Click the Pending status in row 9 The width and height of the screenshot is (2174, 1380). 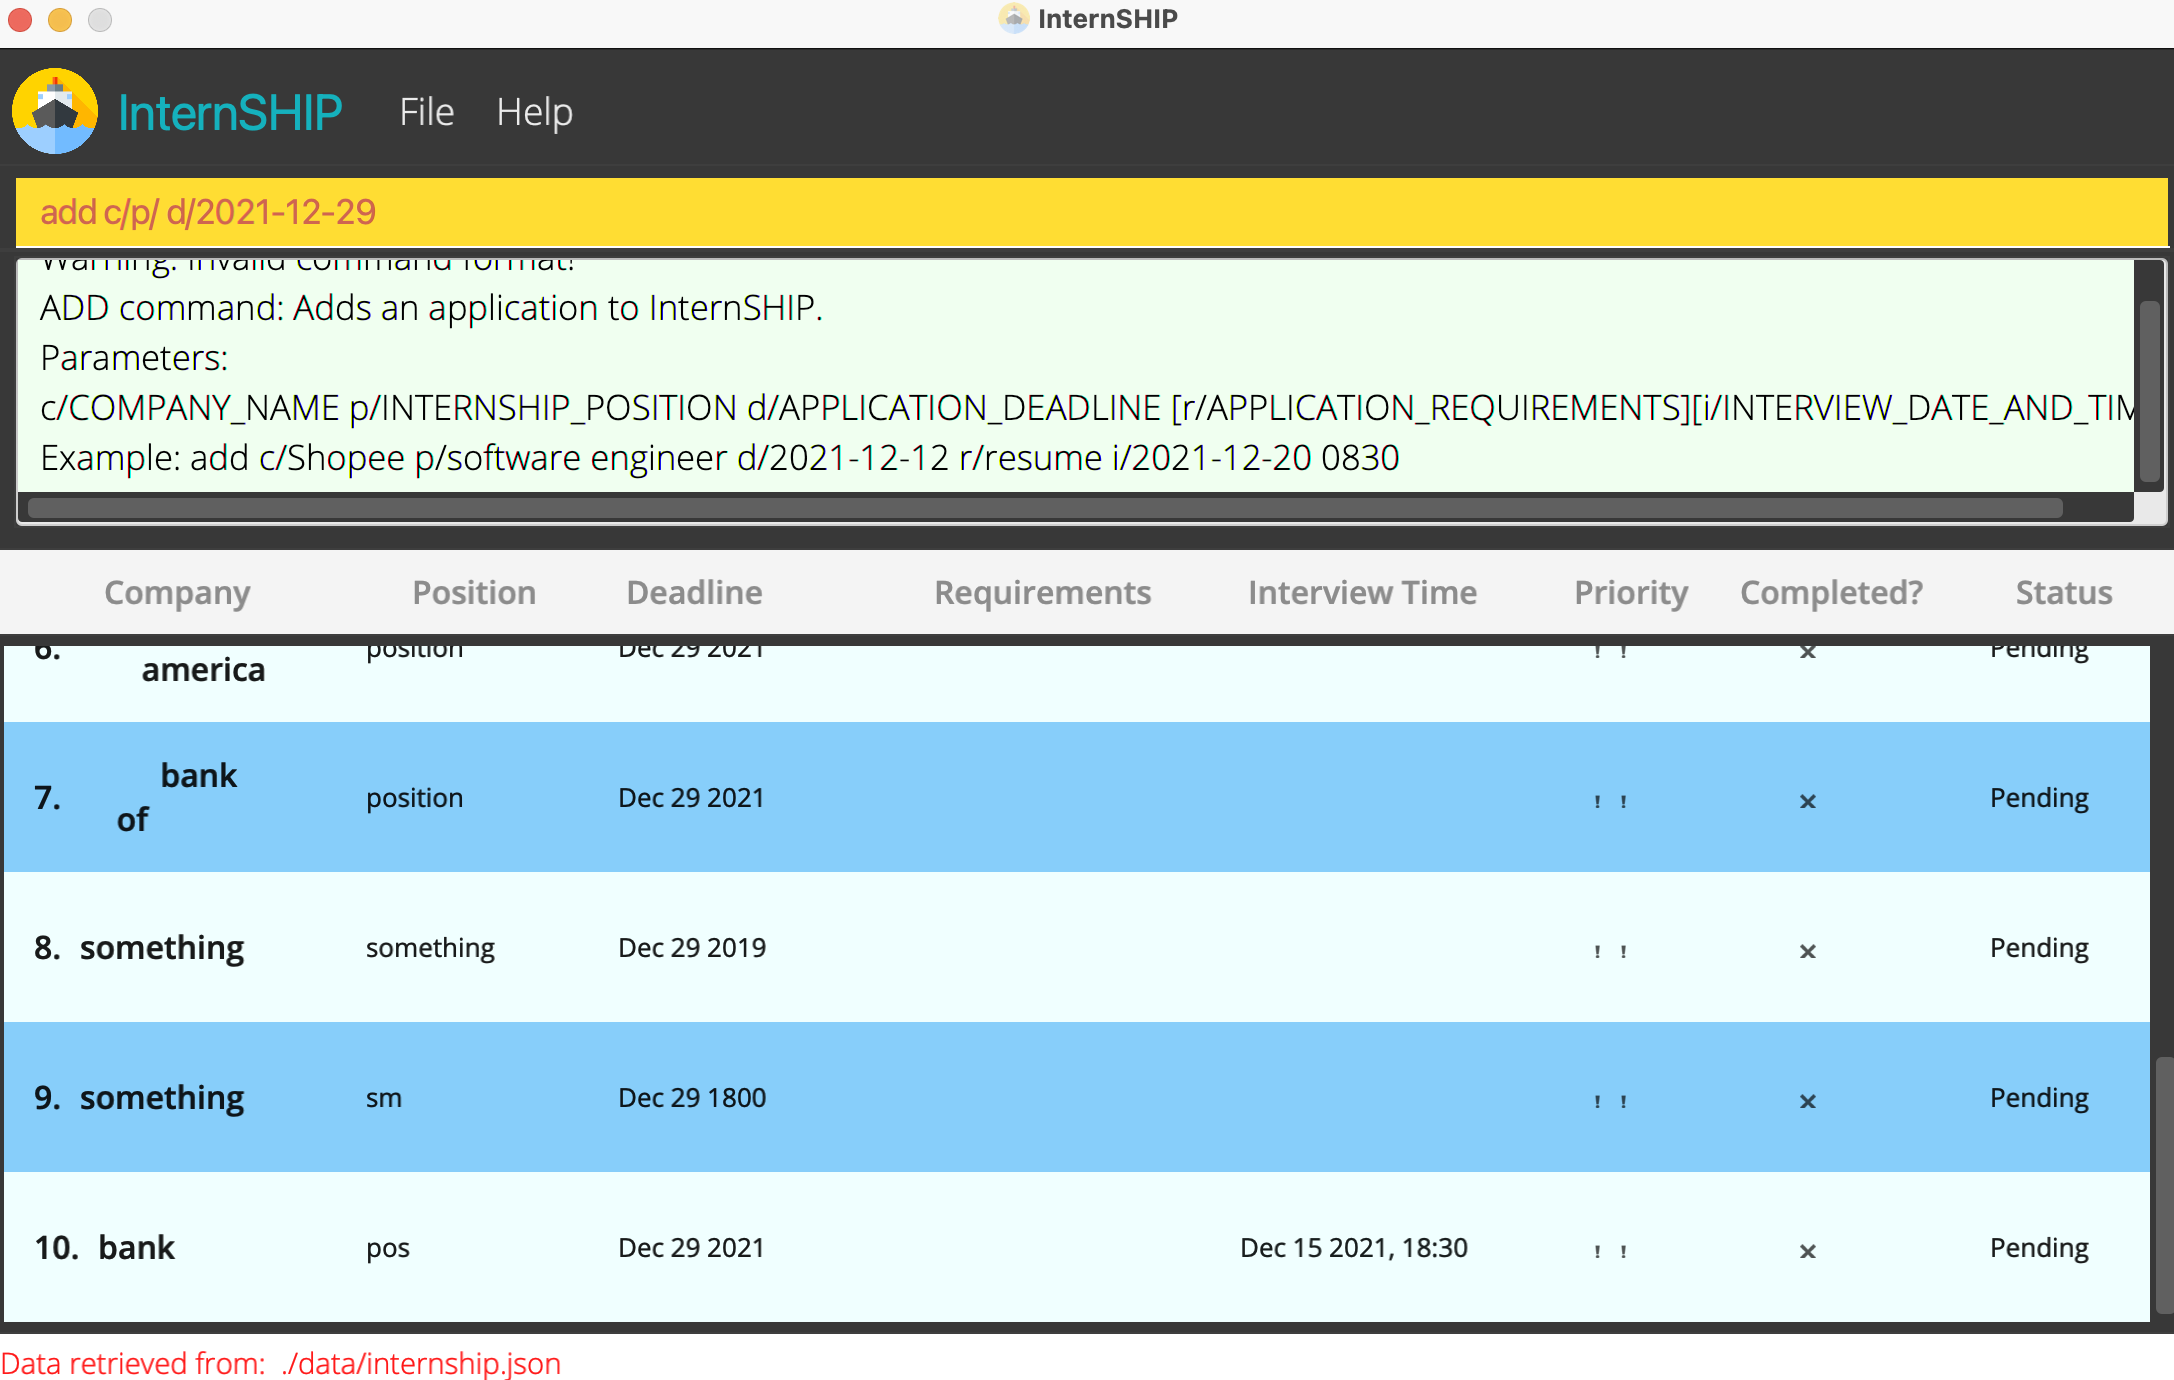point(2038,1097)
